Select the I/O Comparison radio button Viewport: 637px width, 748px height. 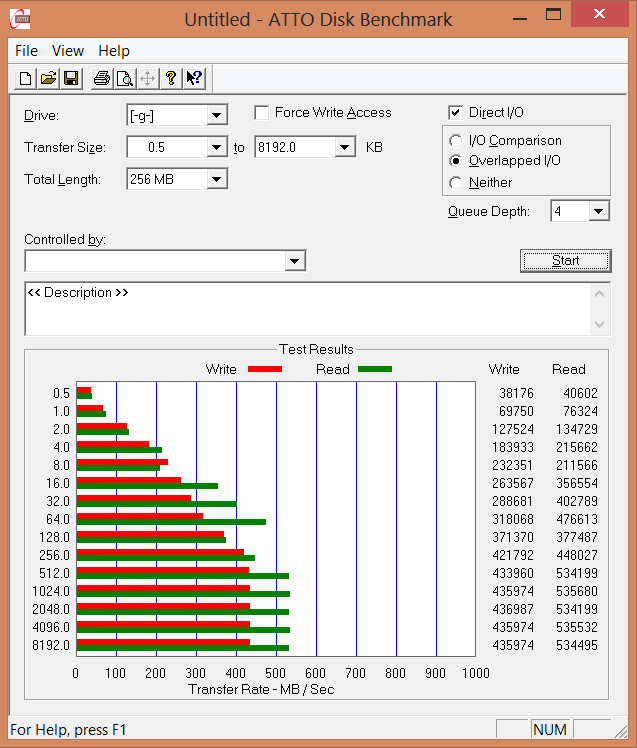456,141
